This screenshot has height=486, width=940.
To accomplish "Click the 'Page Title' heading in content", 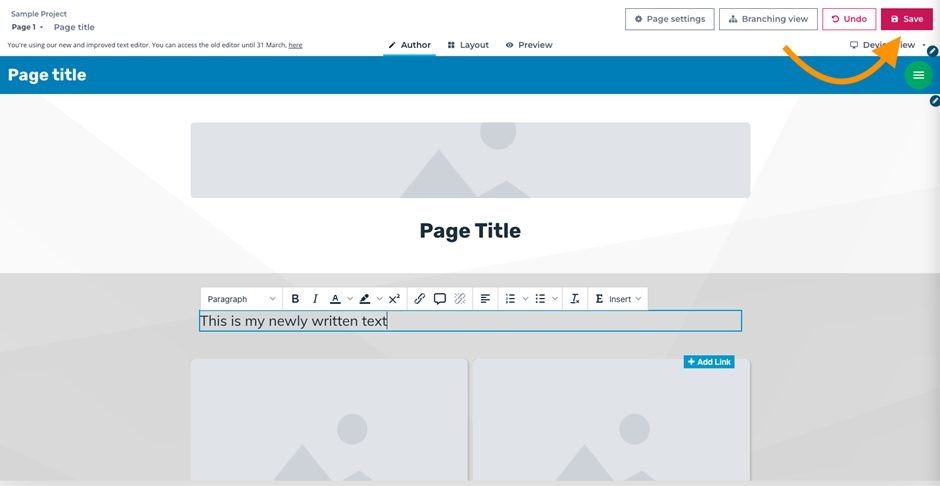I will click(x=470, y=231).
